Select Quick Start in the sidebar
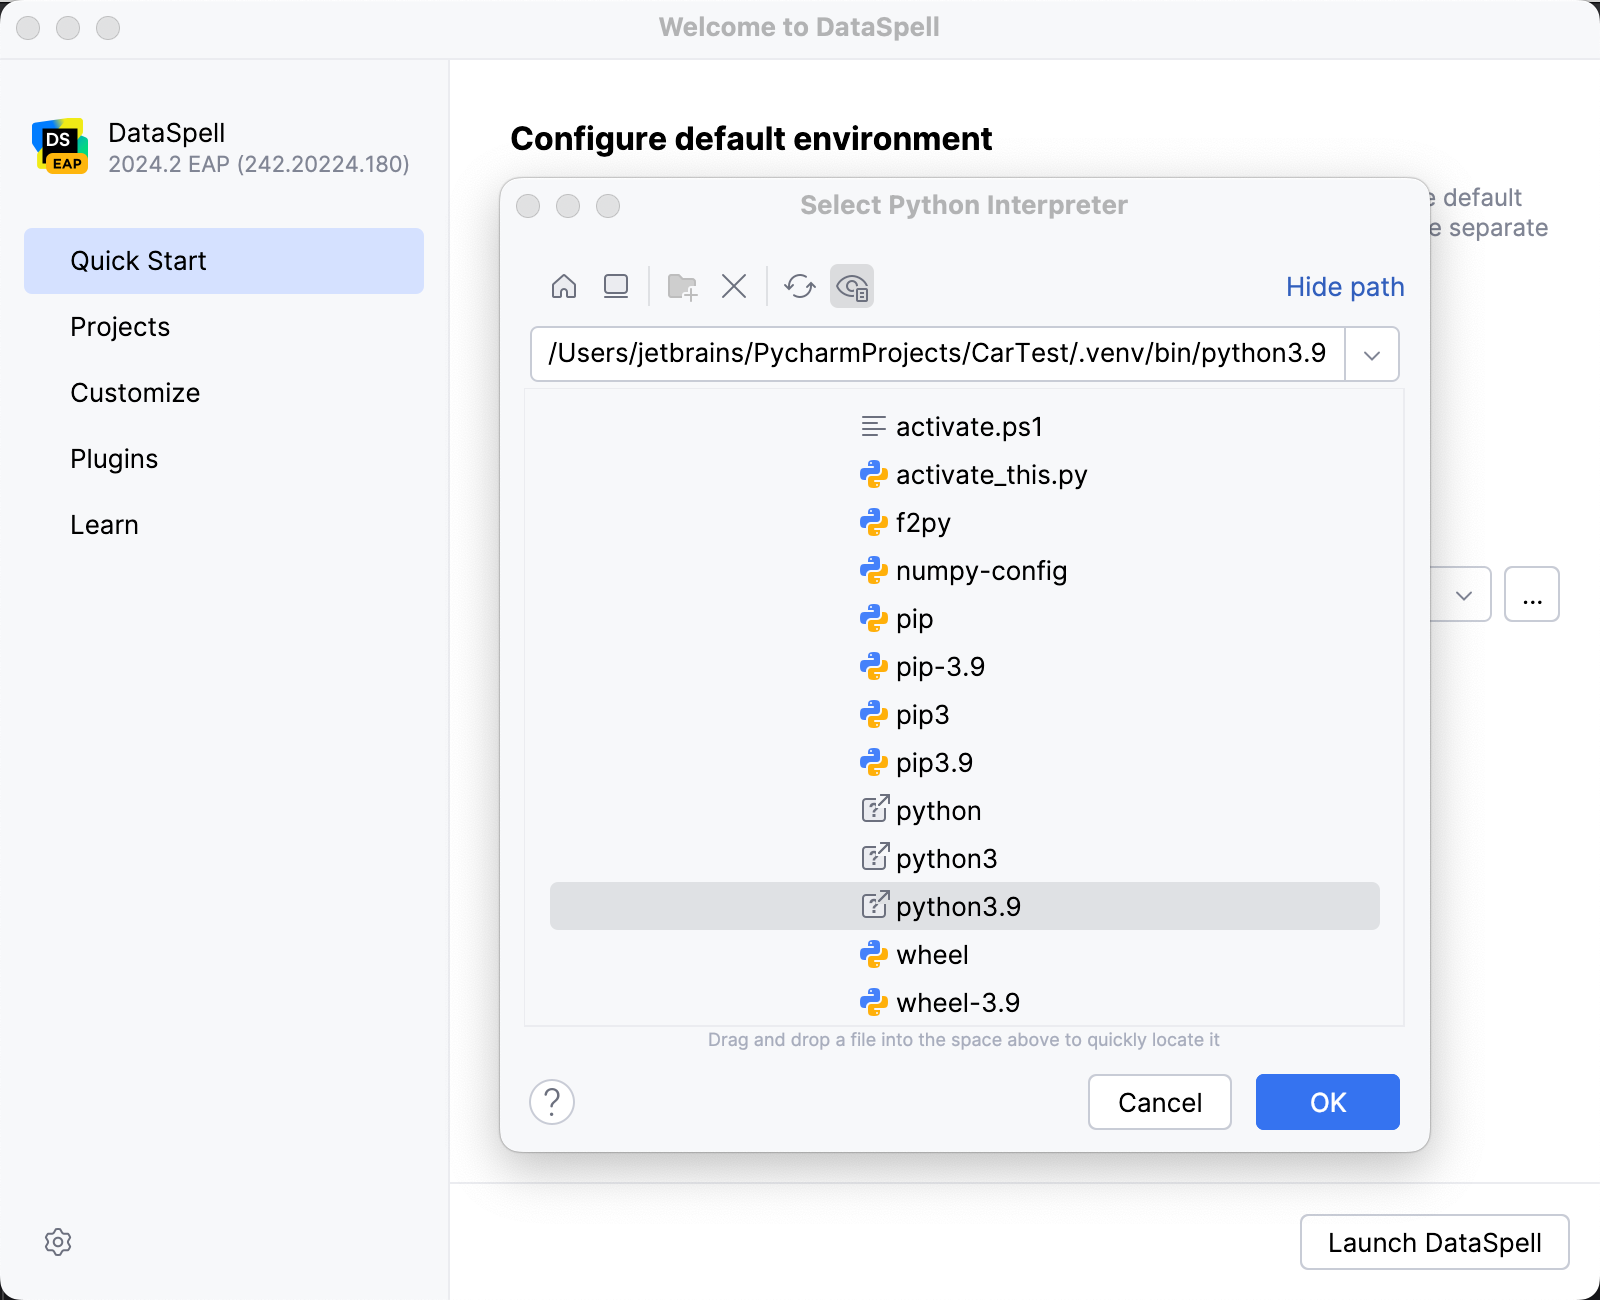The height and width of the screenshot is (1300, 1600). (136, 260)
